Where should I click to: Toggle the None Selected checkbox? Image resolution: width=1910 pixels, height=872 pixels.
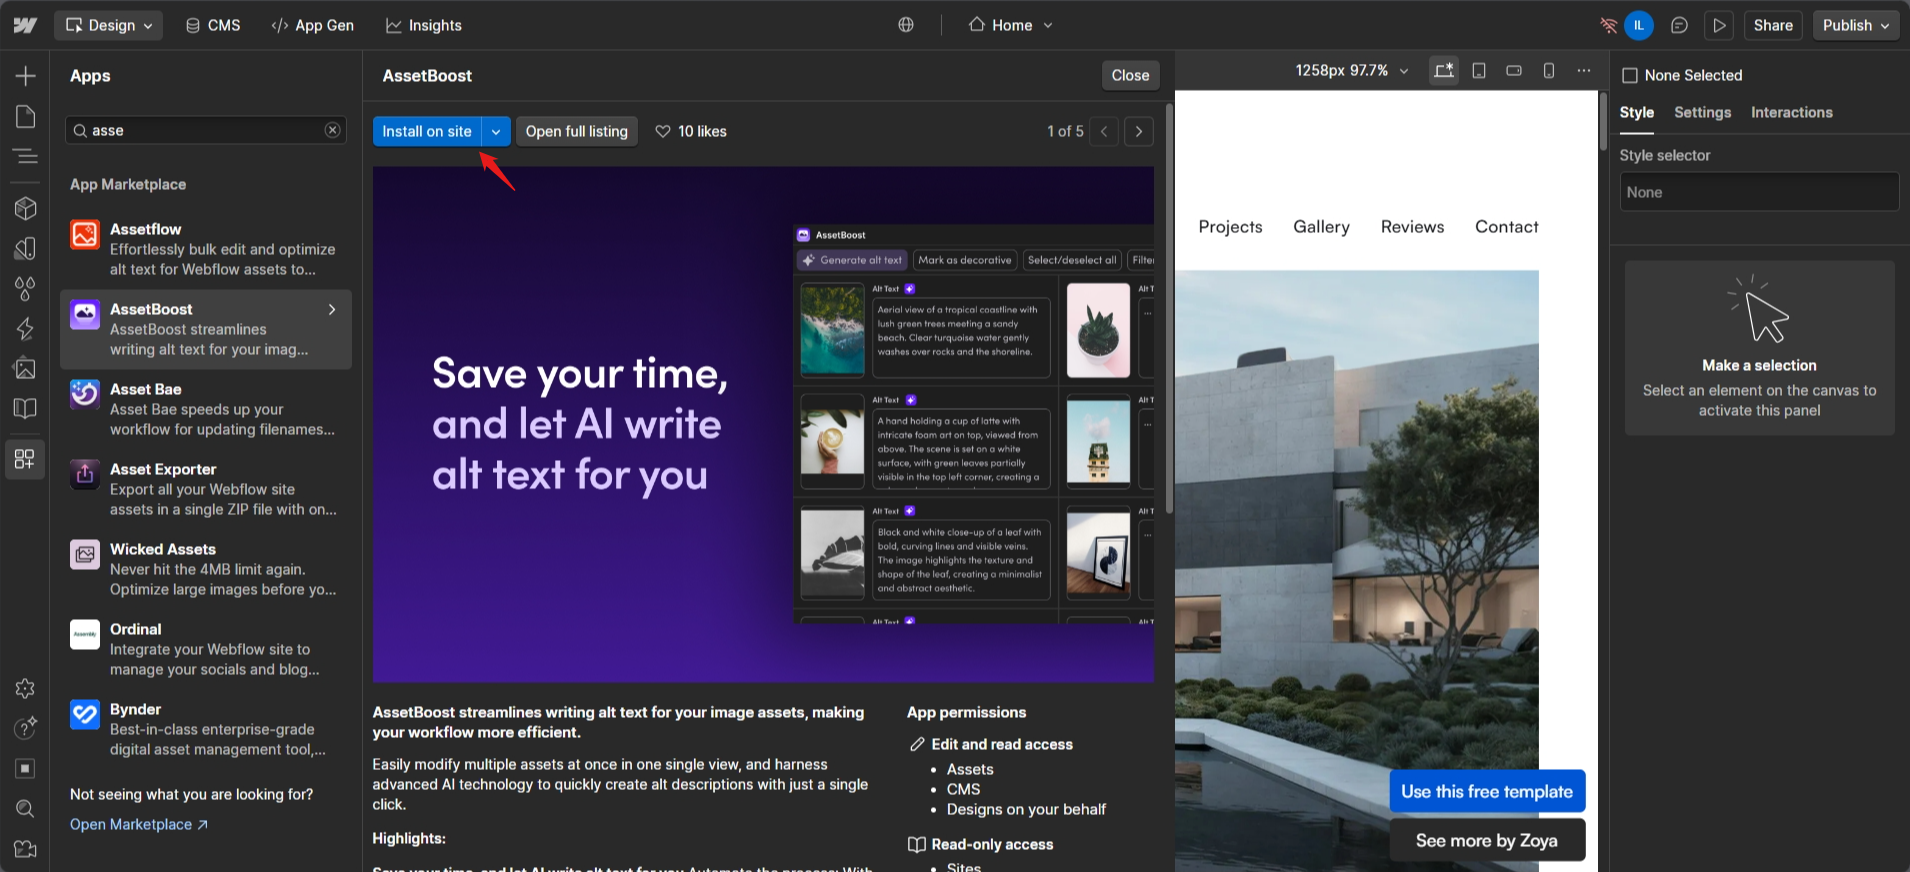1630,75
